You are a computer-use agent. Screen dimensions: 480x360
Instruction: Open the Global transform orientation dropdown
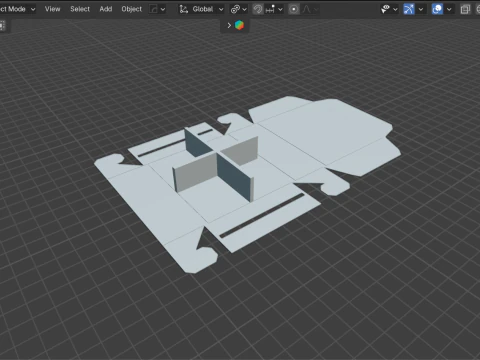[201, 9]
